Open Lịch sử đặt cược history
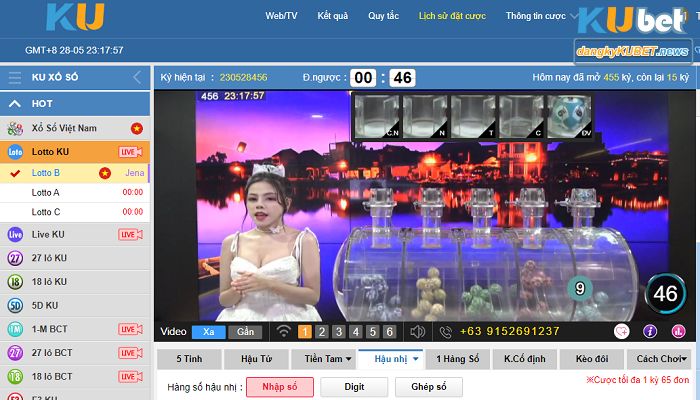 [452, 16]
